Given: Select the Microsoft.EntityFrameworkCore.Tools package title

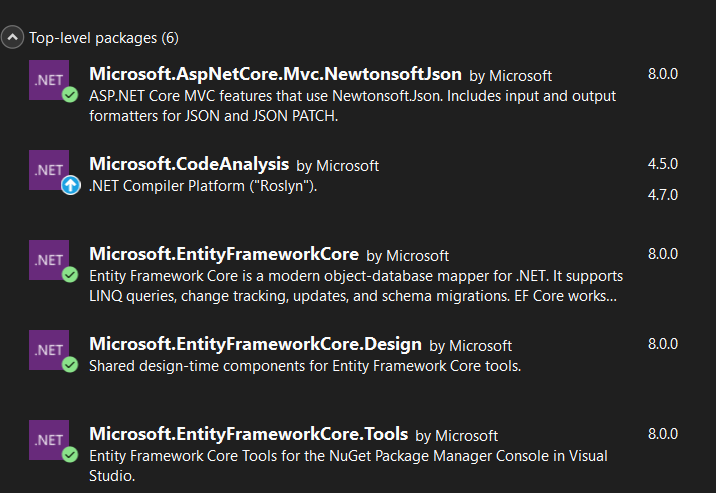Looking at the screenshot, I should pyautogui.click(x=248, y=434).
